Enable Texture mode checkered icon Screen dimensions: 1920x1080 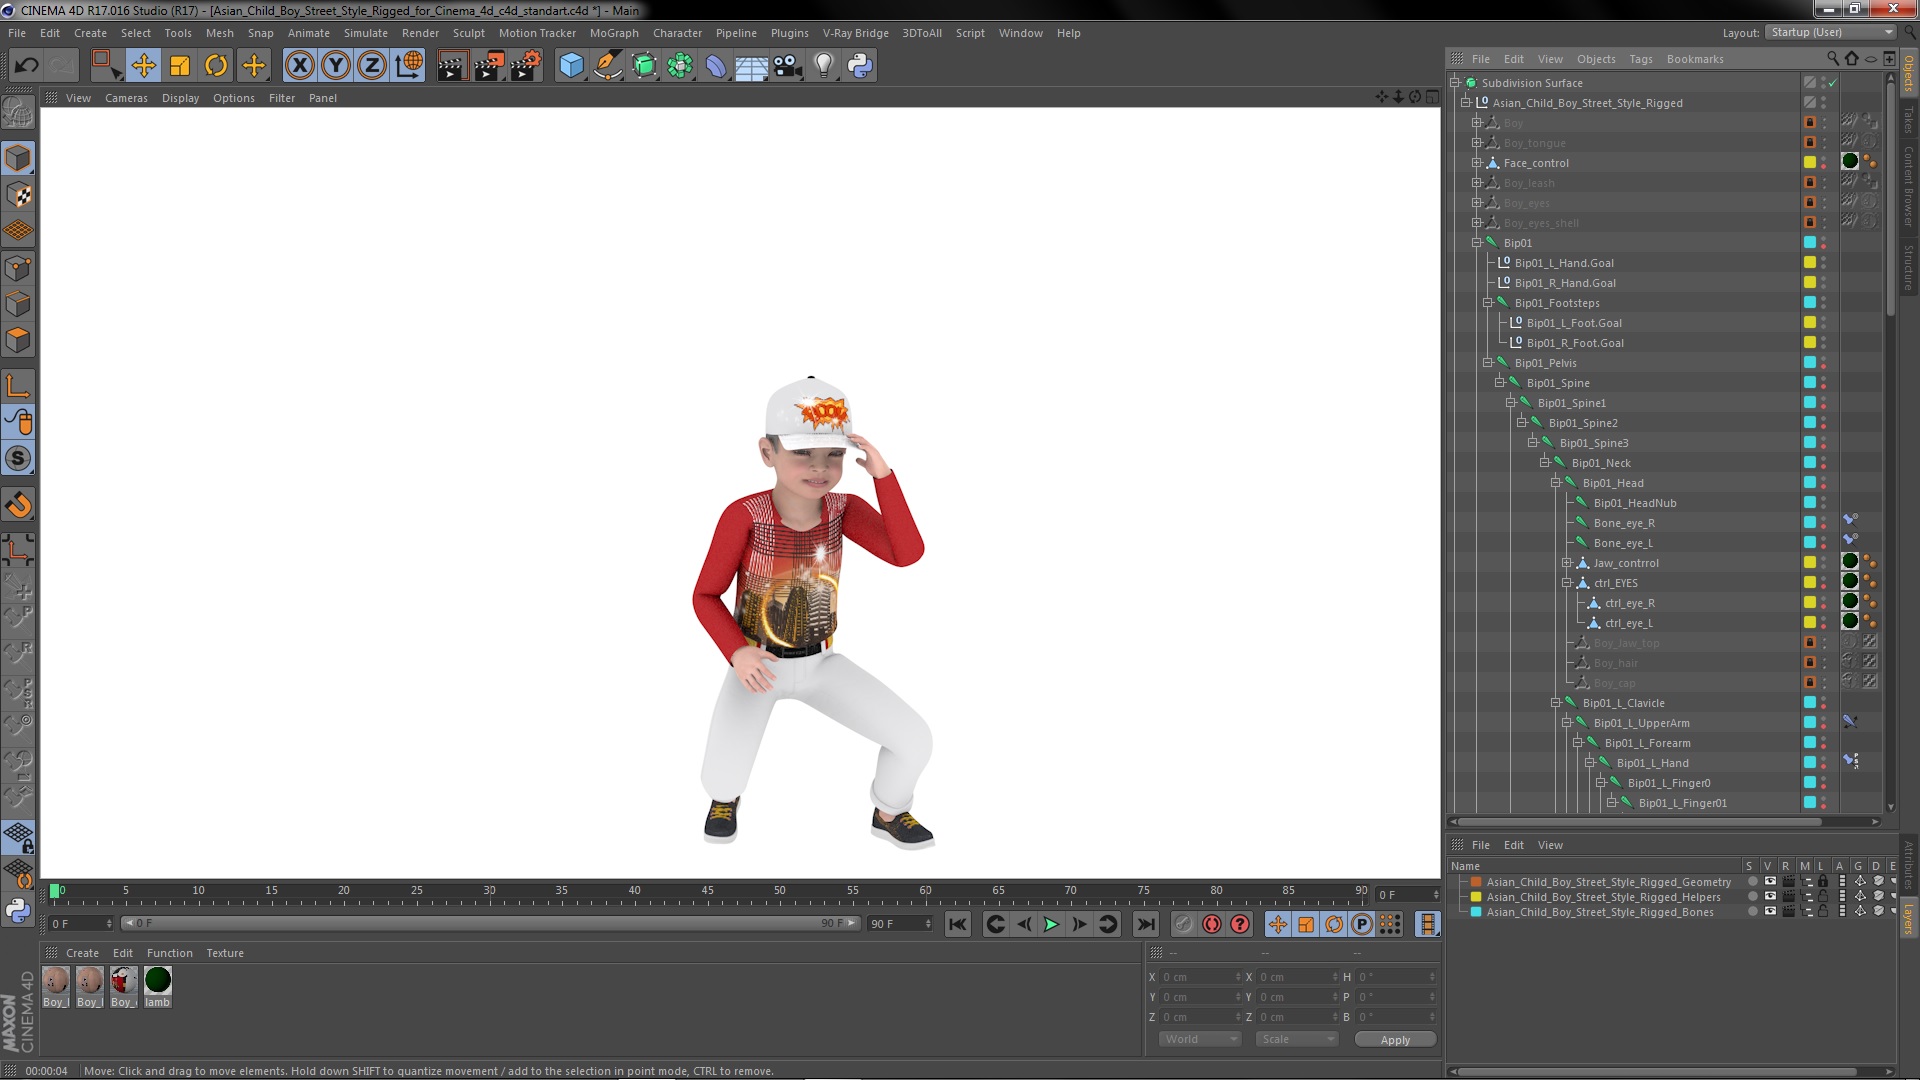(x=18, y=195)
